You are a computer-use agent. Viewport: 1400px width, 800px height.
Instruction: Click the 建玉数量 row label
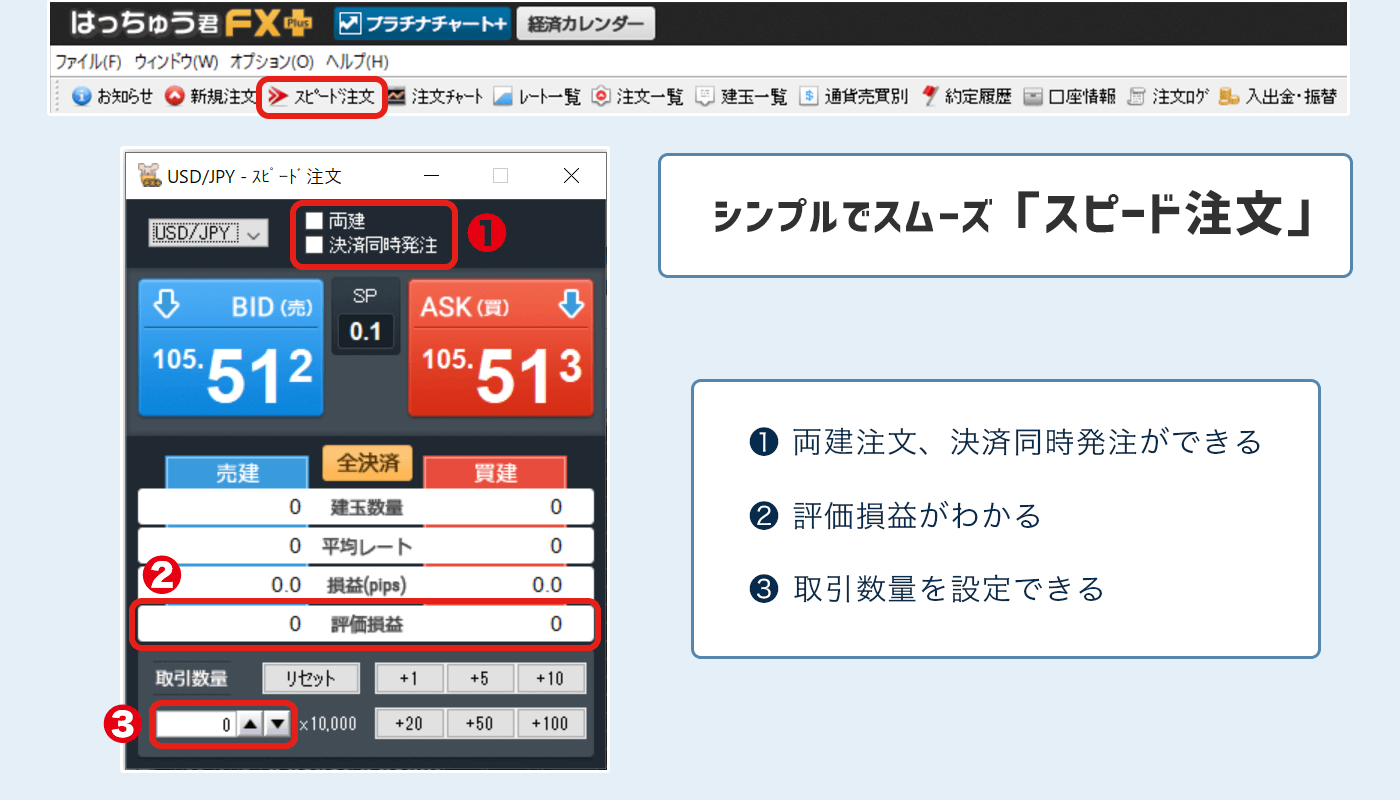[366, 508]
